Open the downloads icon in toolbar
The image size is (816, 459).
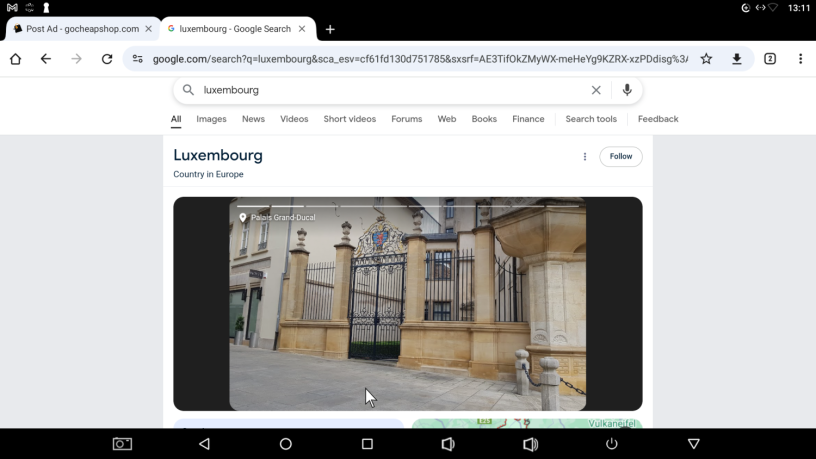coord(737,59)
